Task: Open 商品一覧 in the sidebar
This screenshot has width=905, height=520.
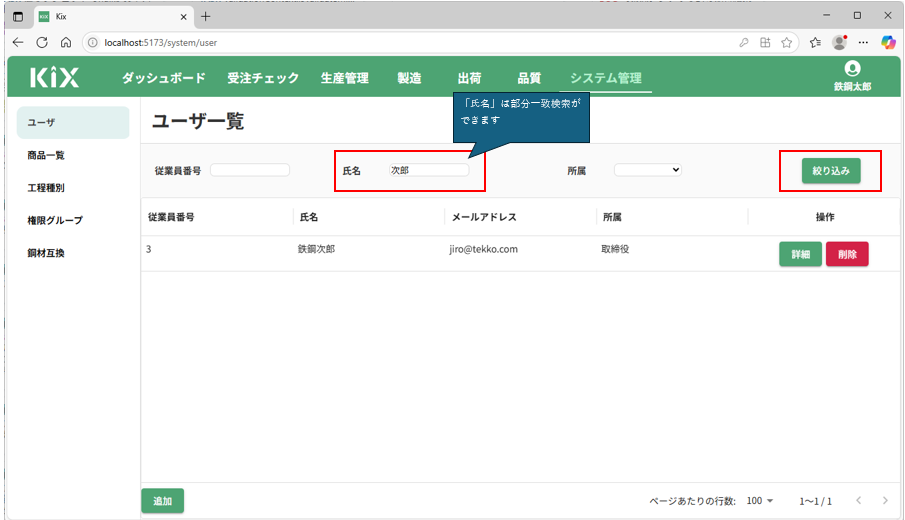Action: [46, 155]
